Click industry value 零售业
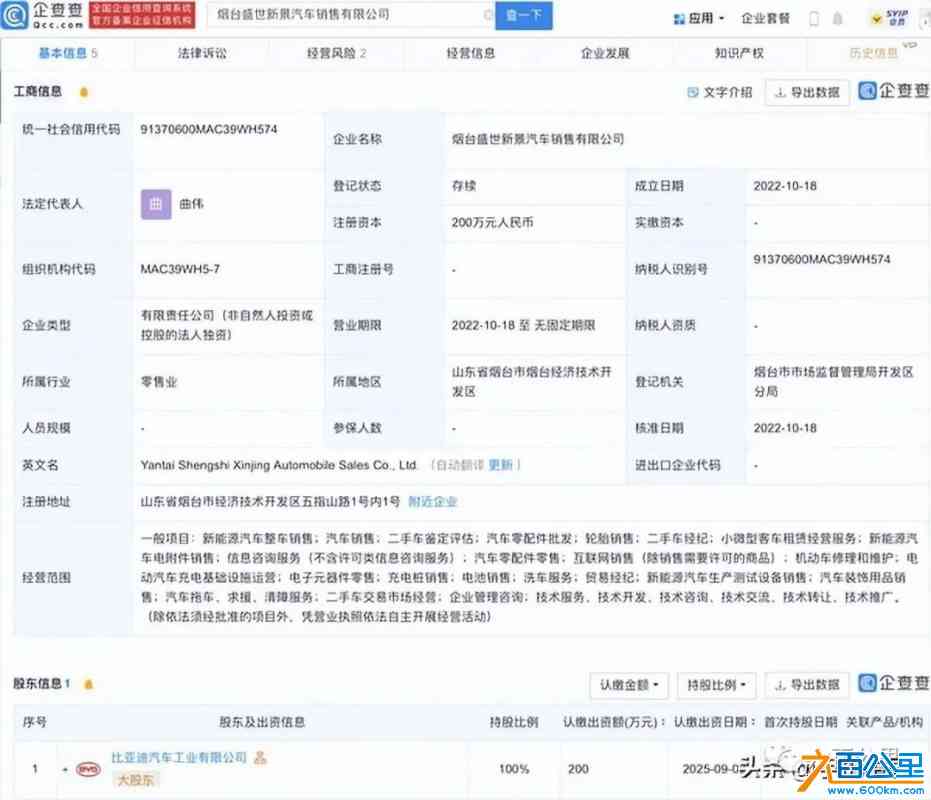 point(159,382)
